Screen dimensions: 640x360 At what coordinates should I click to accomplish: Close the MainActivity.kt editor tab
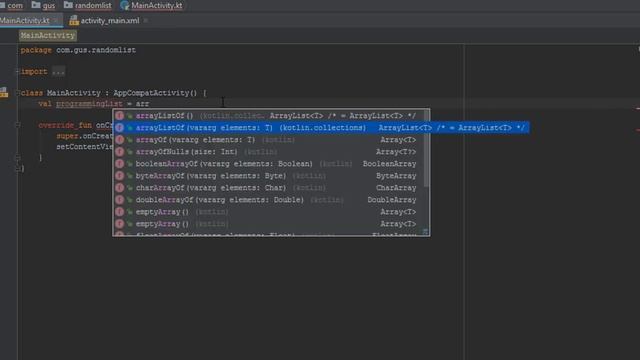tap(56, 20)
